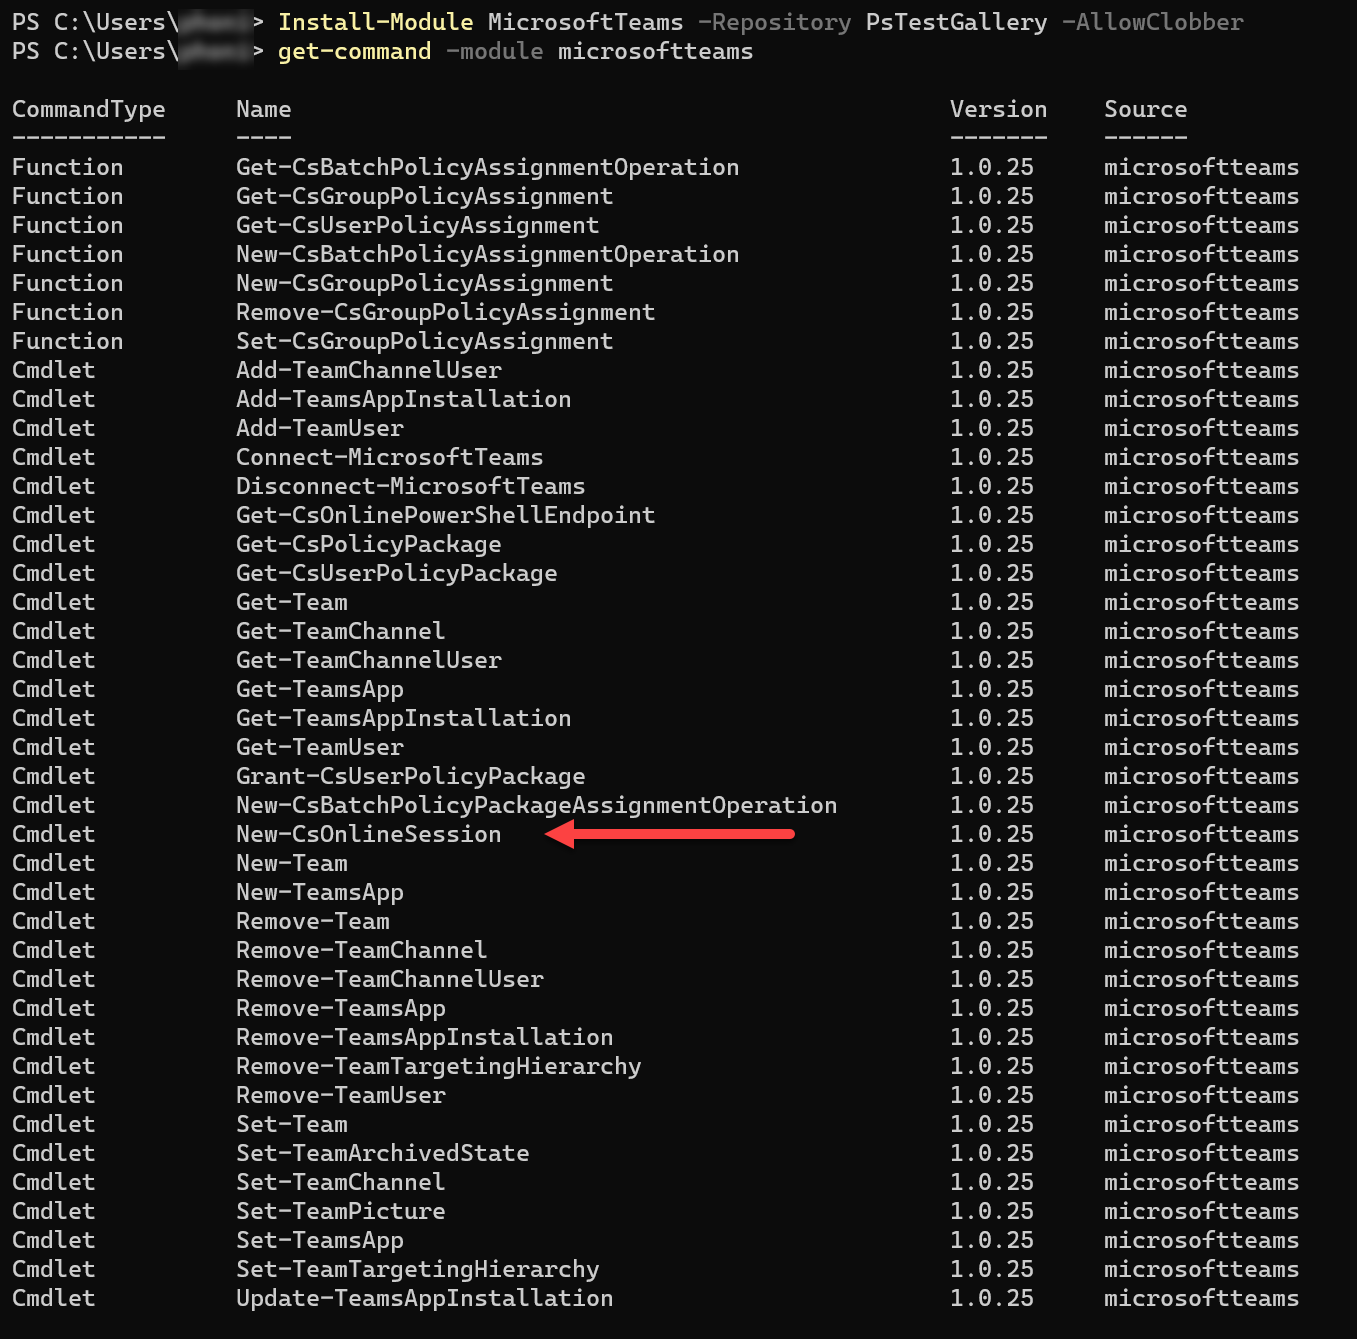Click the Get-Team cmdlet name
The width and height of the screenshot is (1357, 1339).
pos(292,602)
